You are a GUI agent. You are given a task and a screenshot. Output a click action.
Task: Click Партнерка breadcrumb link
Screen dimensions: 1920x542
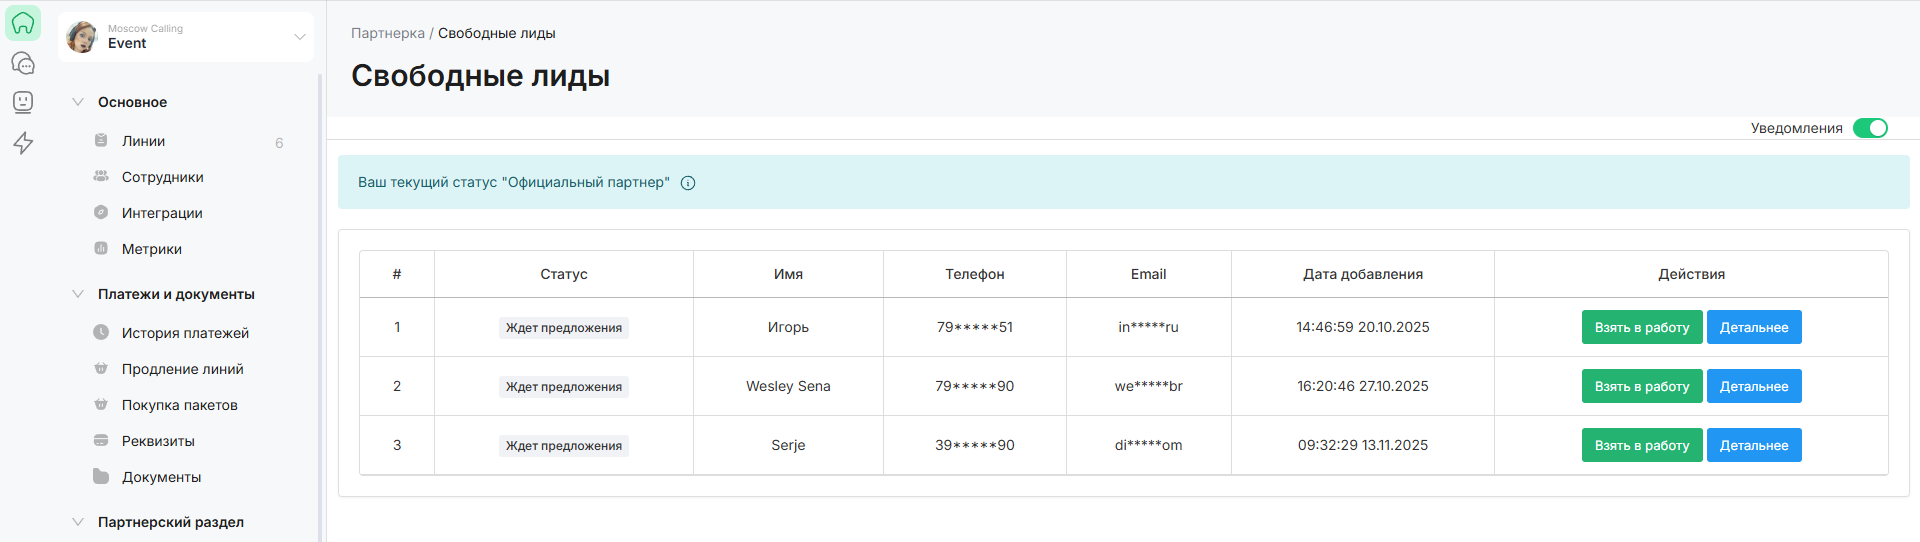pyautogui.click(x=387, y=33)
